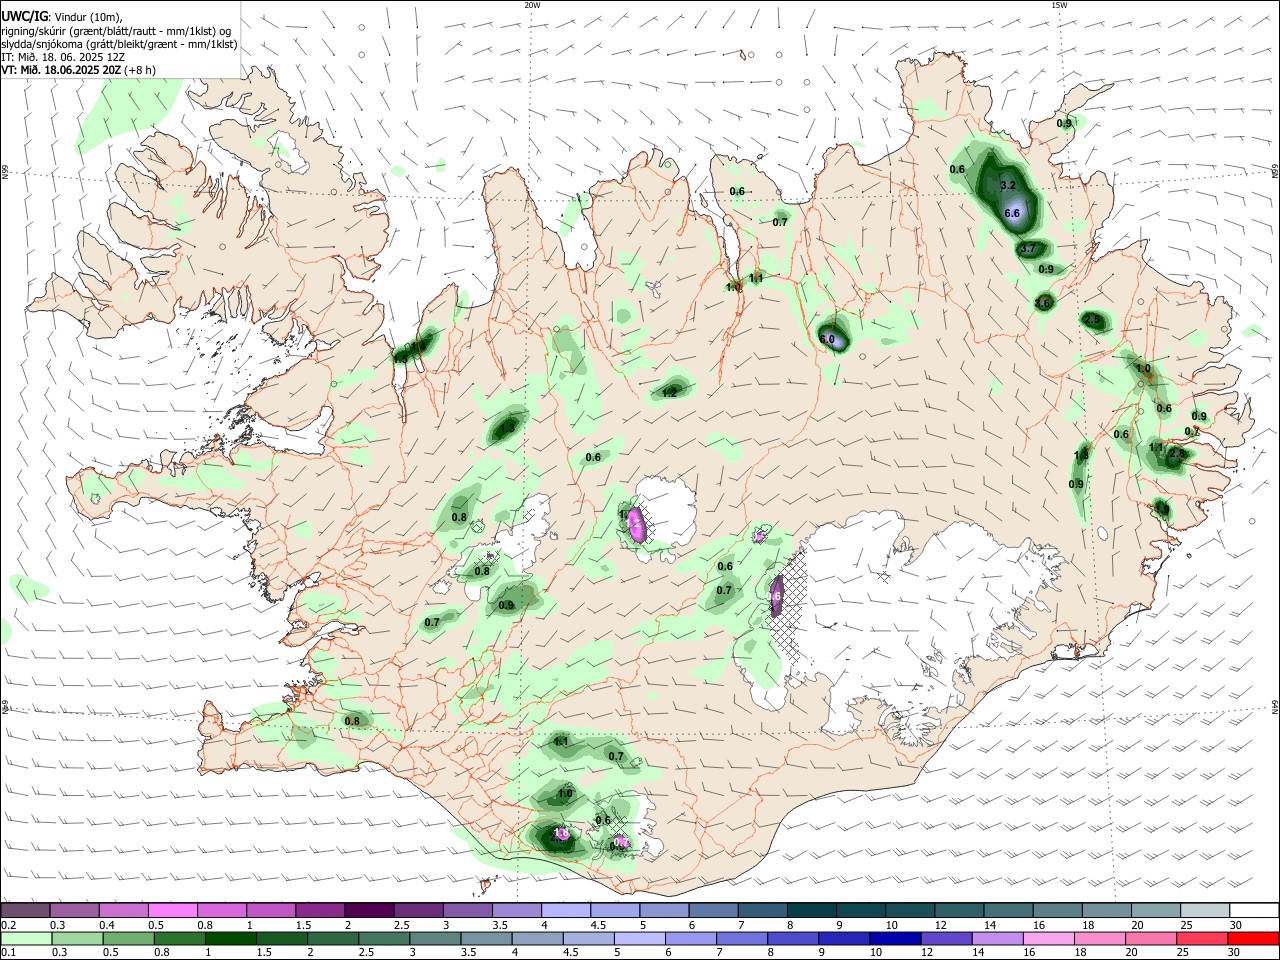Select the bright pink swatch right of upper 0.5
Screen dimensions: 1280x960
[173, 910]
